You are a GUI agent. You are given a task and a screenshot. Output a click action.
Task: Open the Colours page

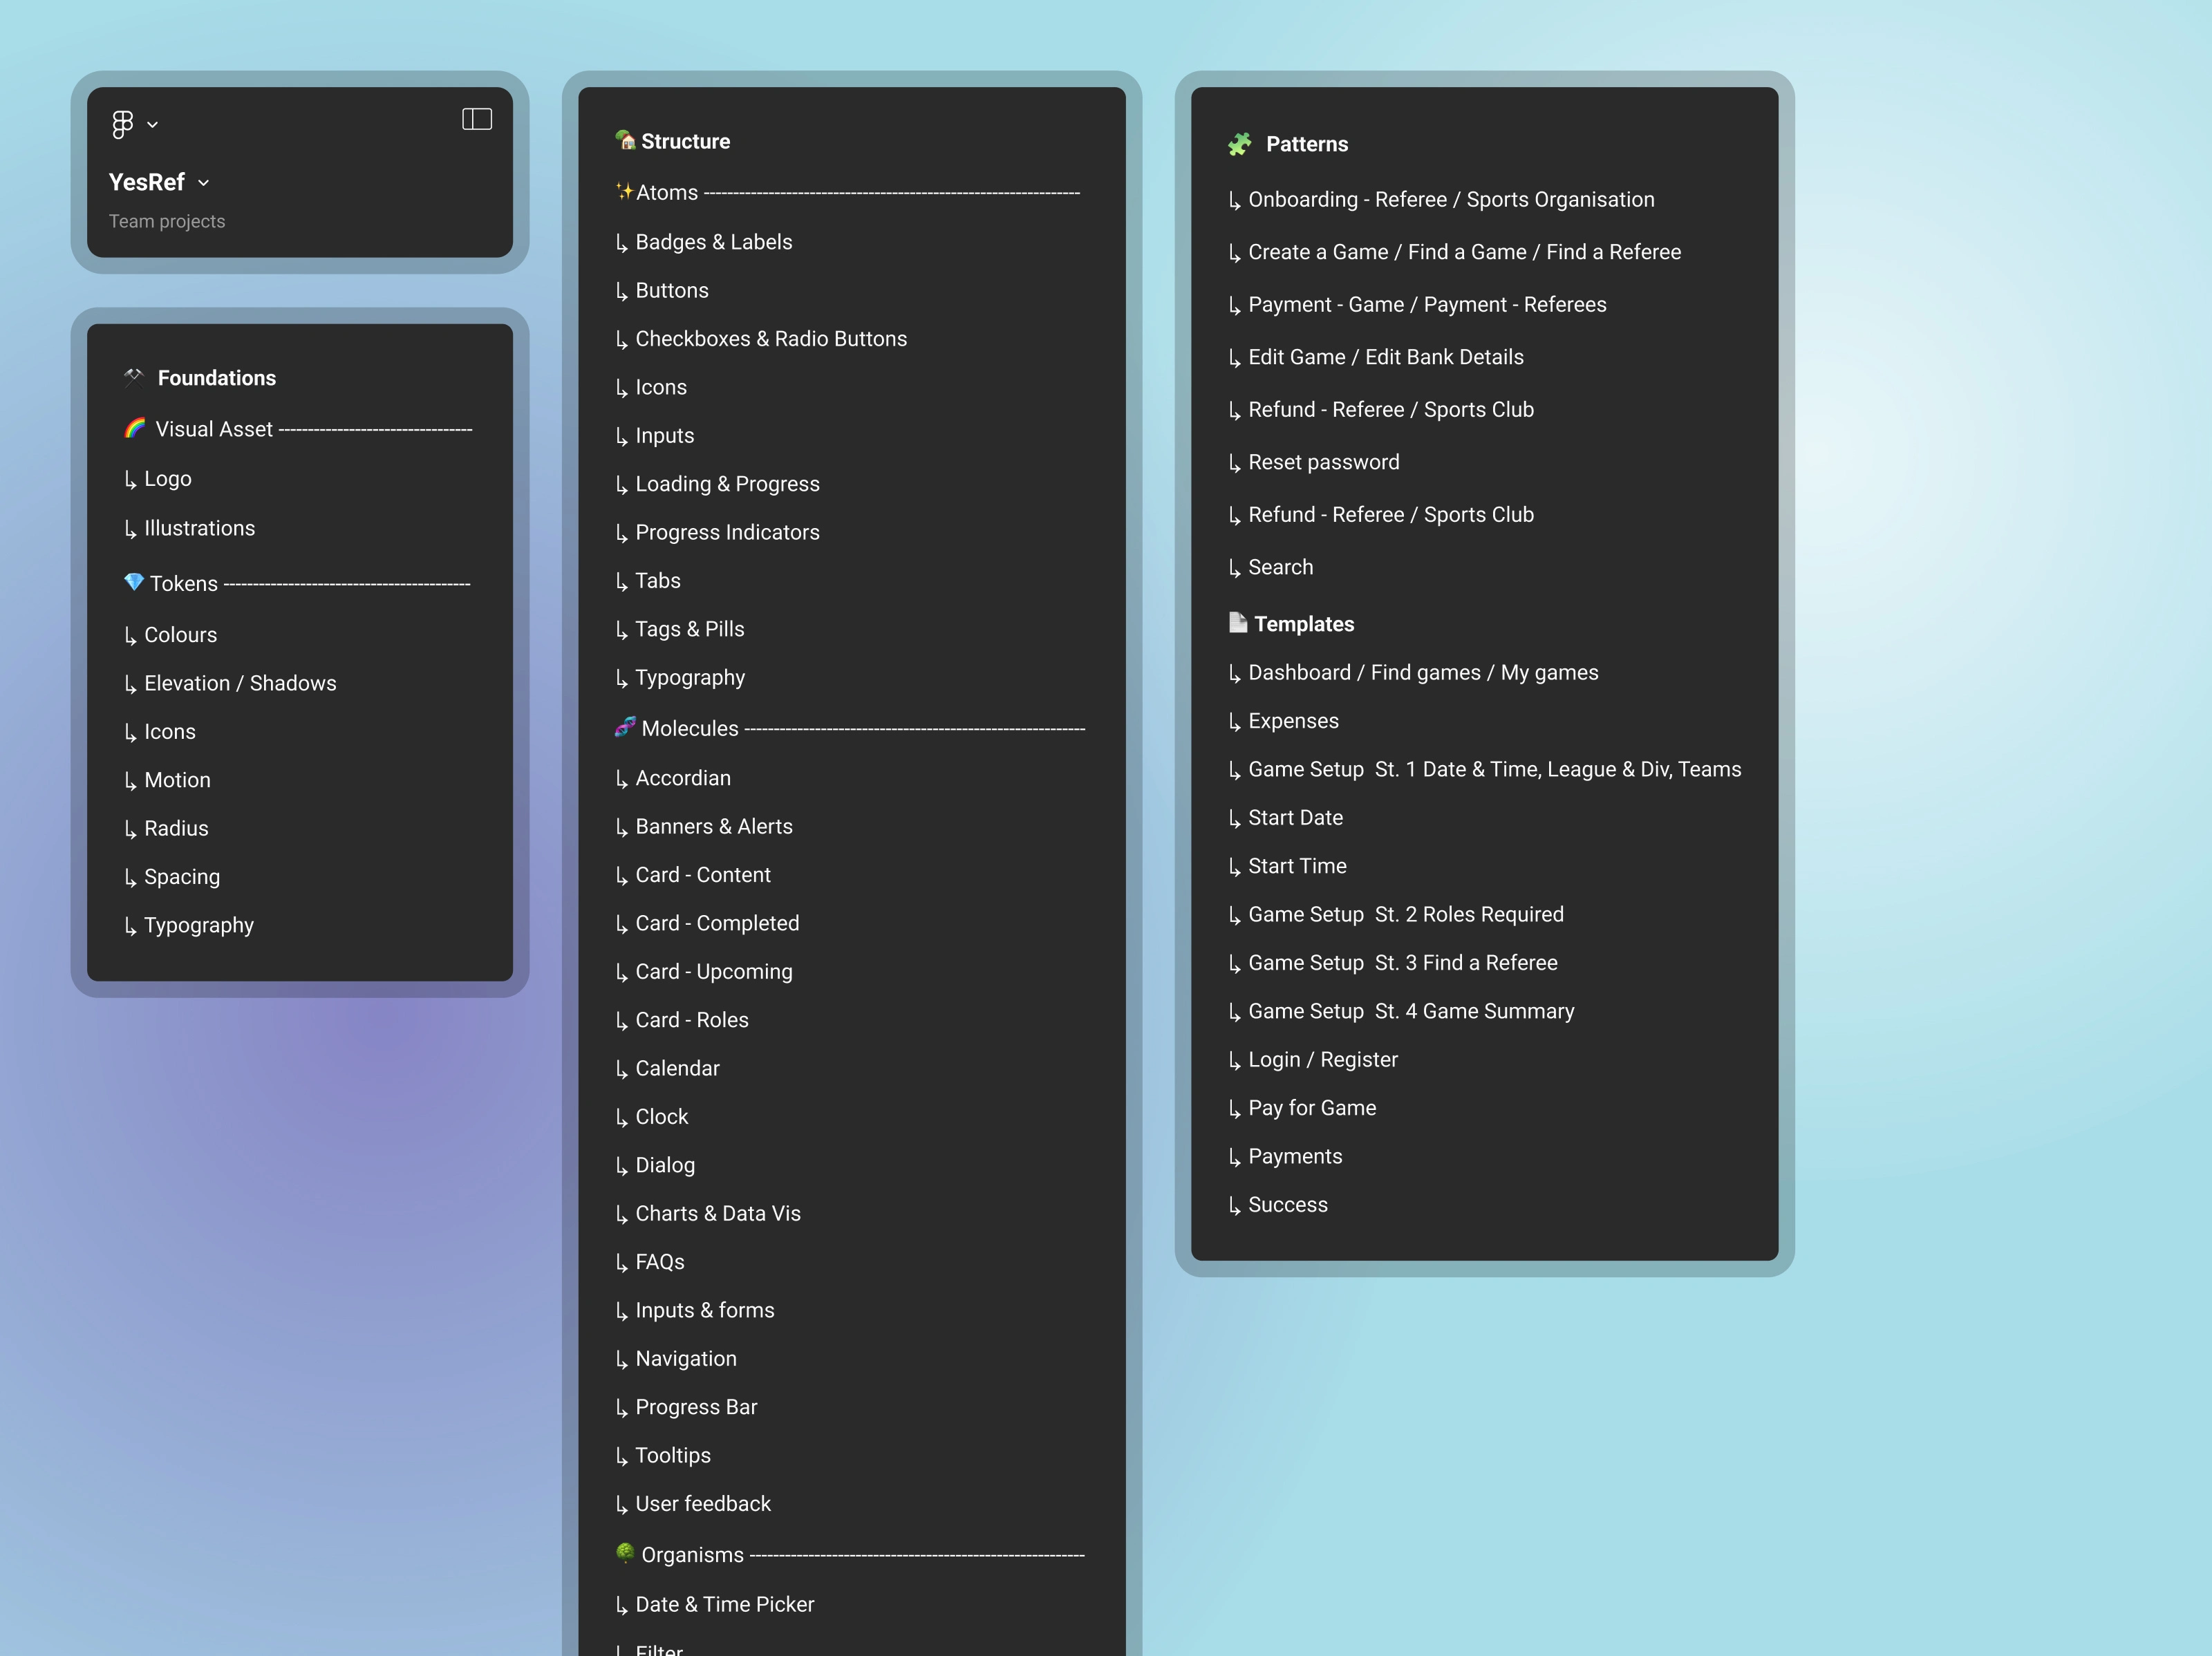(180, 635)
